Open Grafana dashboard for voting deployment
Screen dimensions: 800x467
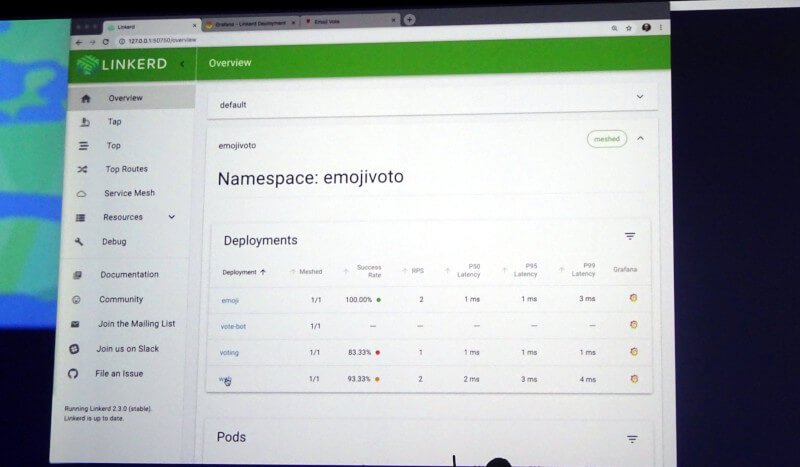click(634, 352)
